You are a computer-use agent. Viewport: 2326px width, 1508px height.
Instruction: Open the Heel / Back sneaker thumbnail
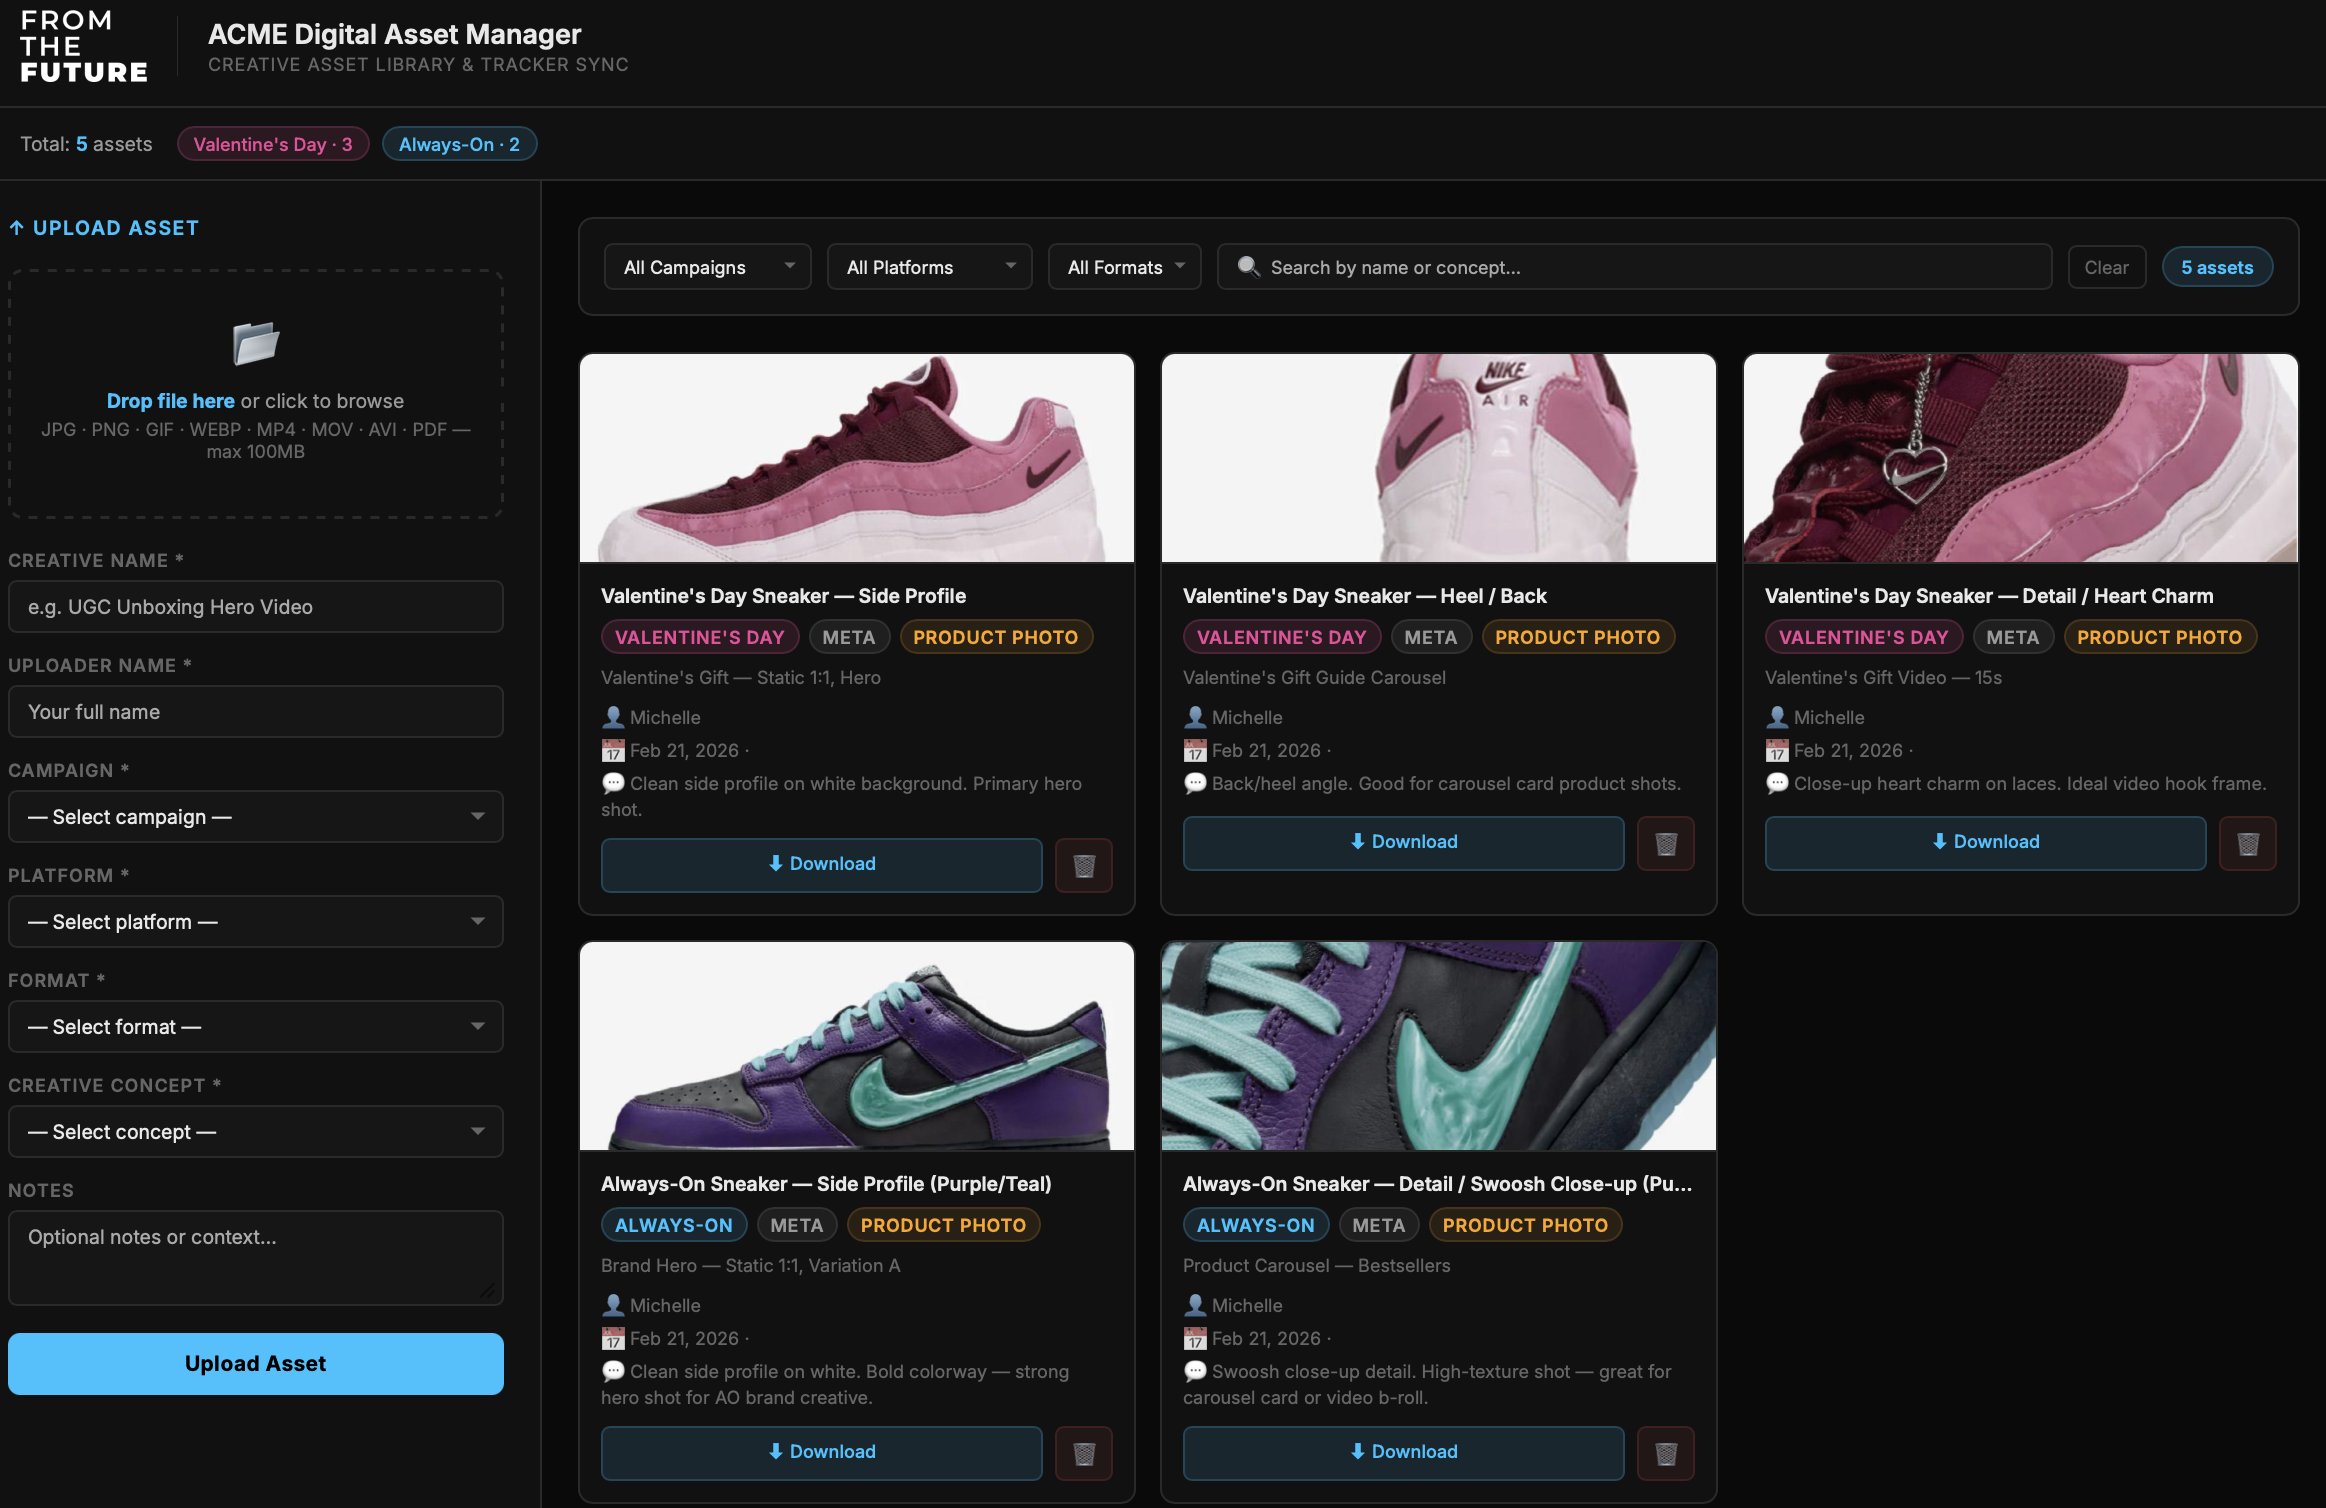(1439, 458)
